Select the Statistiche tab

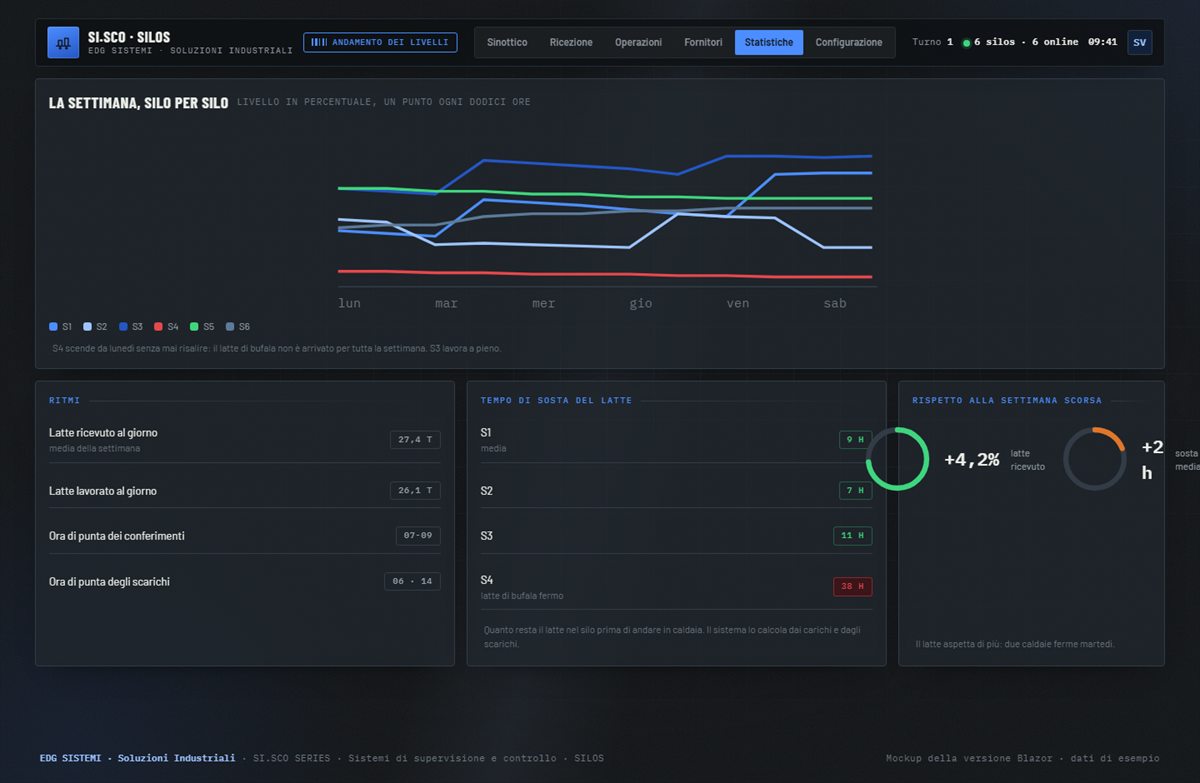[769, 42]
